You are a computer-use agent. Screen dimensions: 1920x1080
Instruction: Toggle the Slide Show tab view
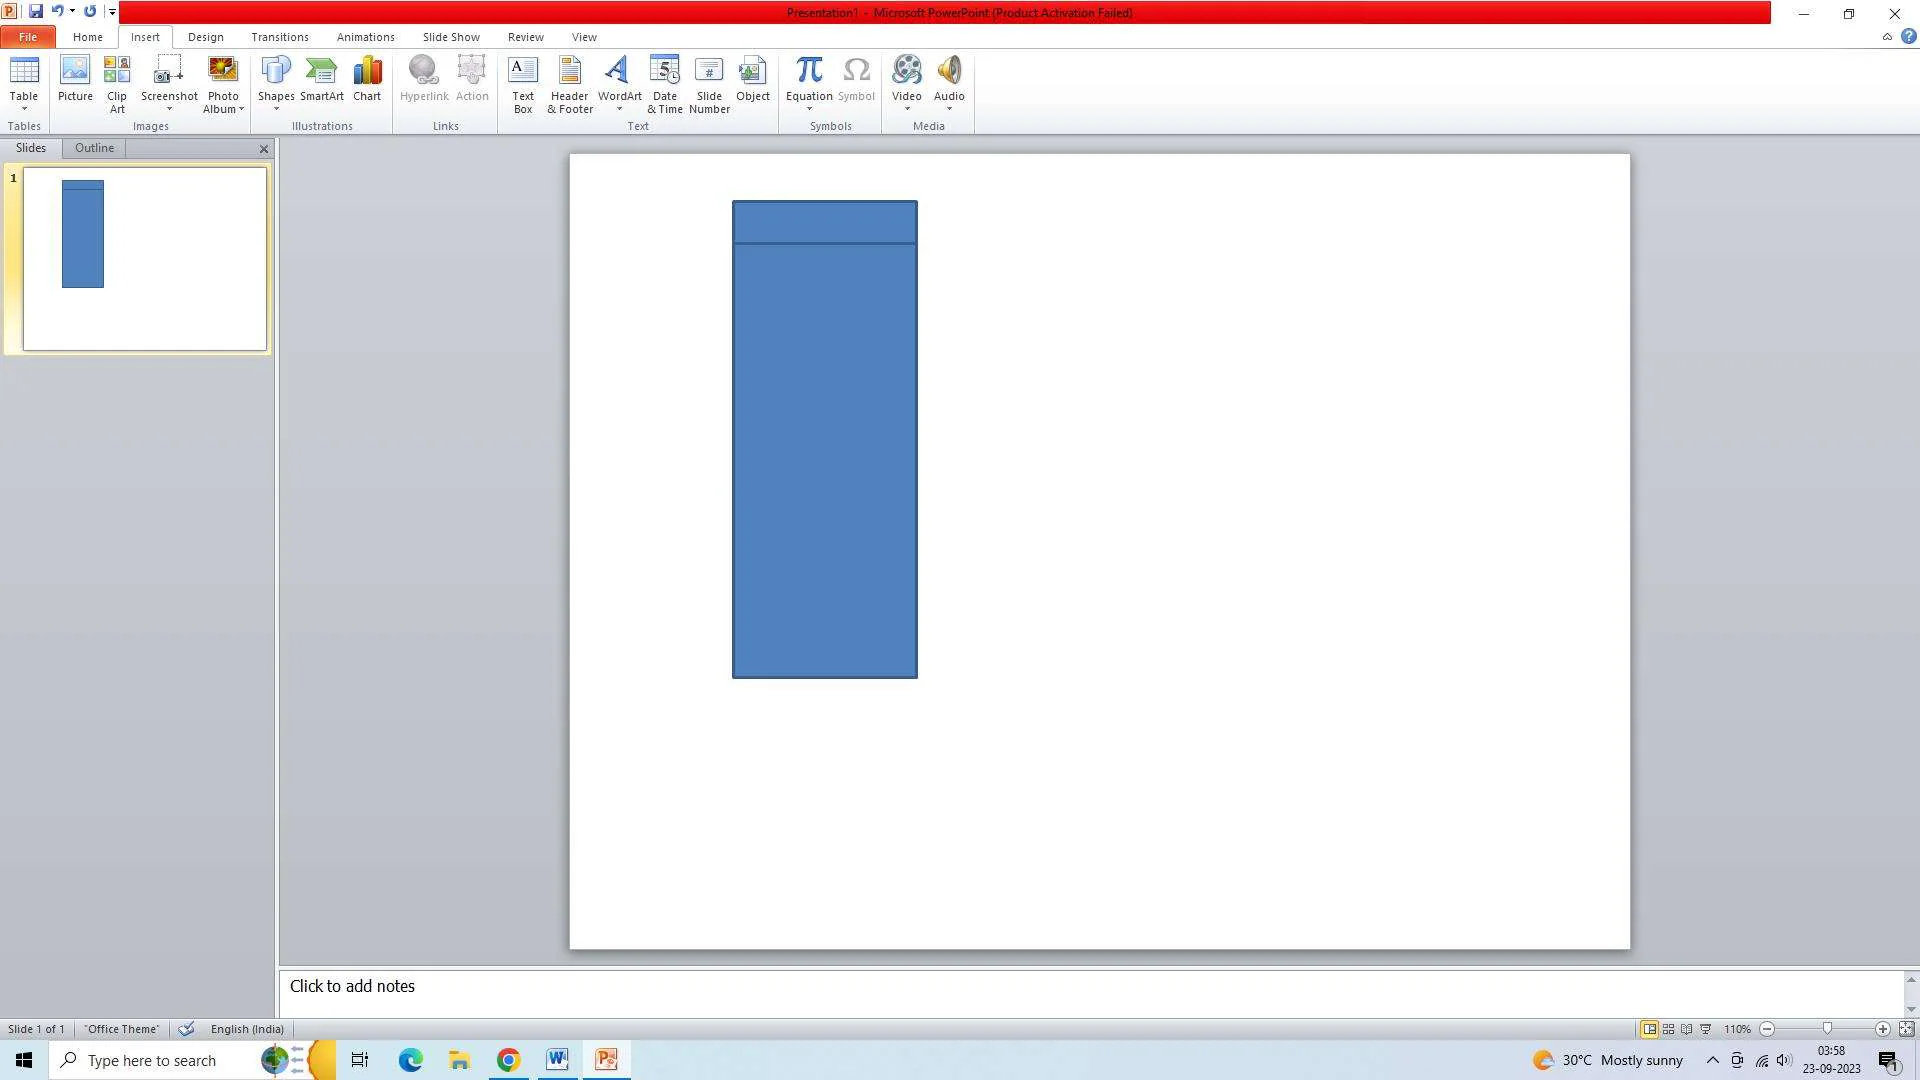click(451, 36)
